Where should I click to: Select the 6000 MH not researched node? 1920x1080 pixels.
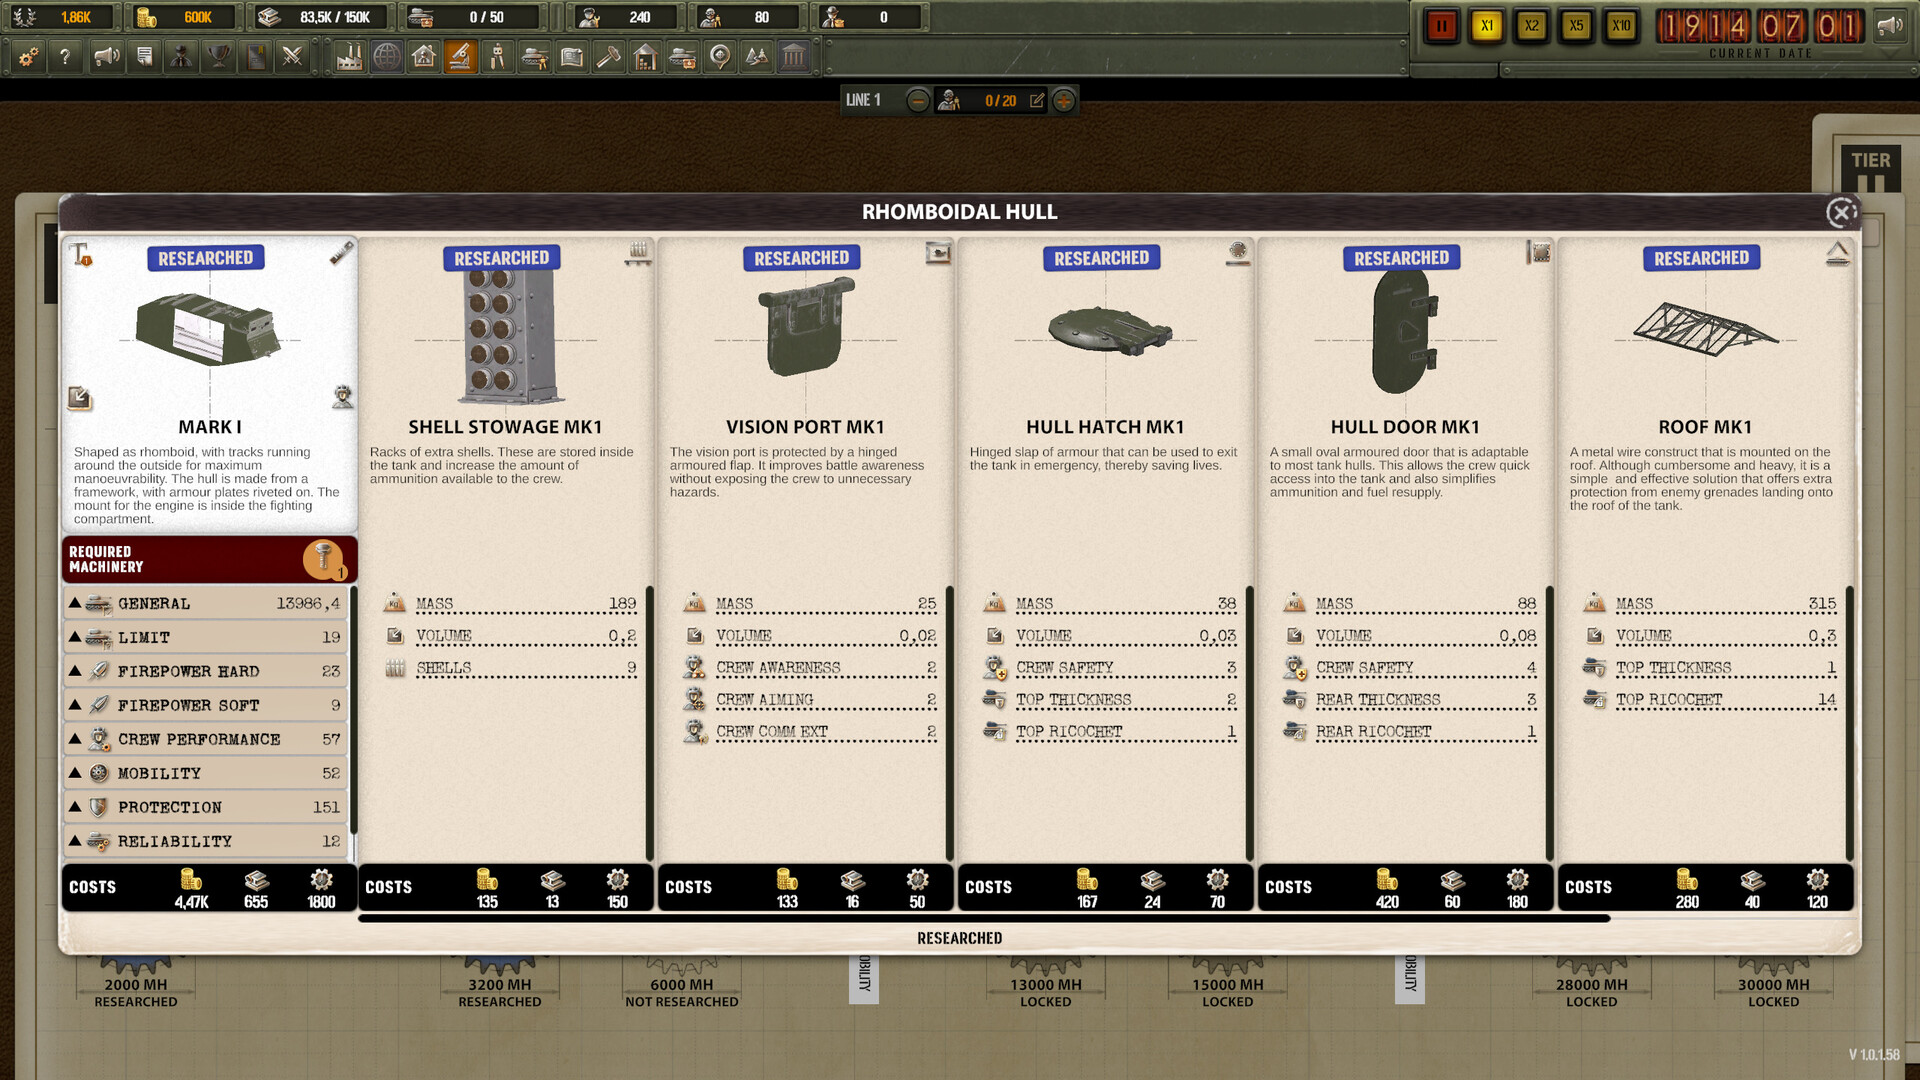click(x=682, y=984)
